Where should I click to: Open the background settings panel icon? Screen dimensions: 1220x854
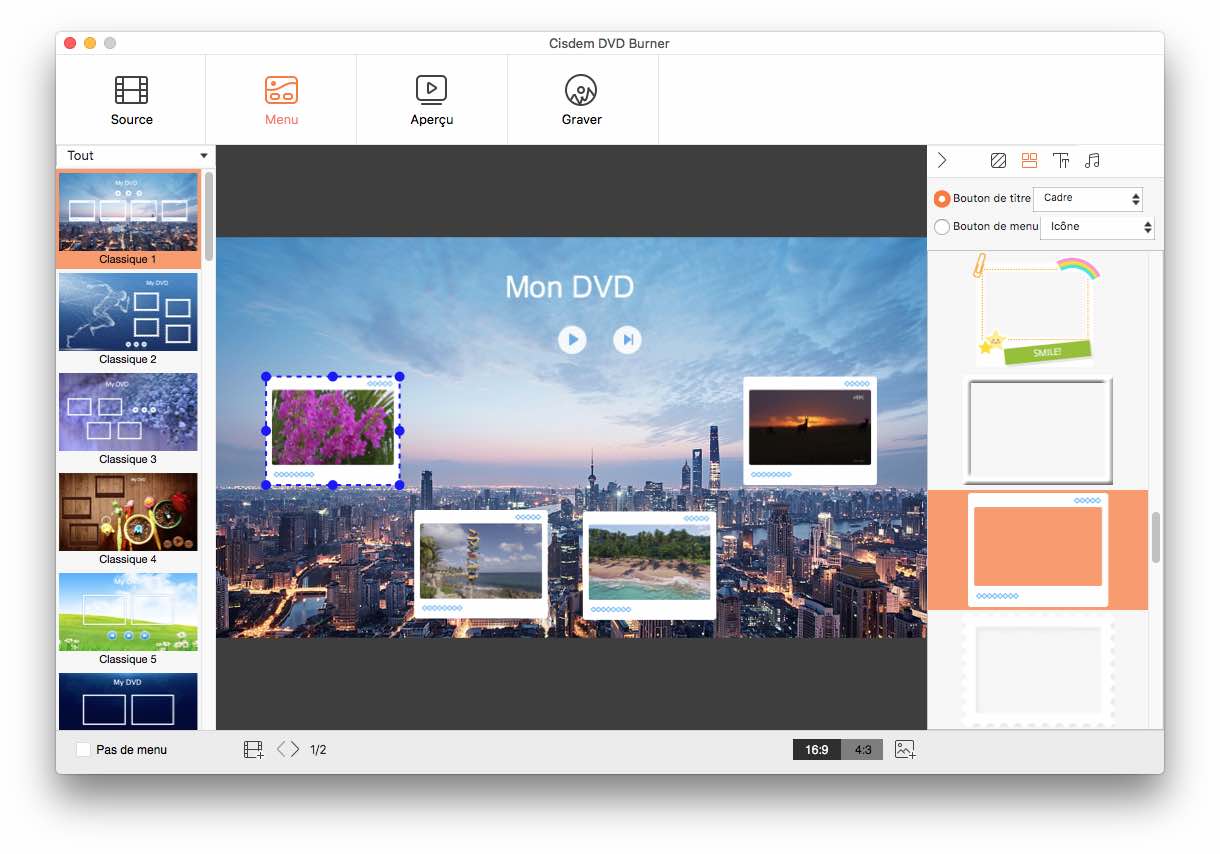(997, 160)
